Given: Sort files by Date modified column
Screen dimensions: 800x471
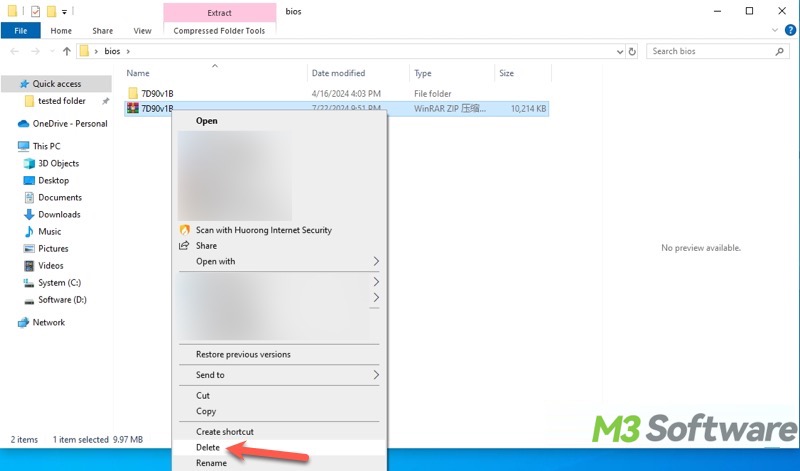Looking at the screenshot, I should 338,73.
